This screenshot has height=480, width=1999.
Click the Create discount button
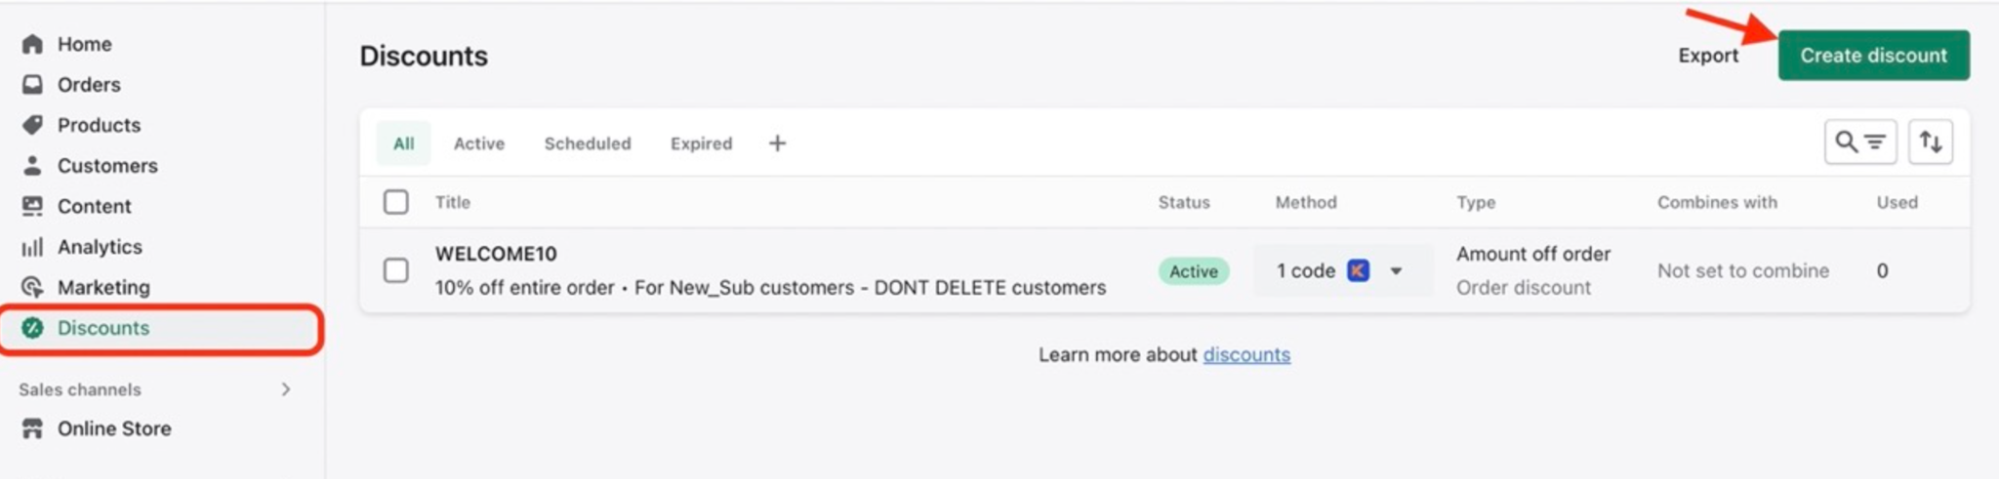click(1873, 55)
